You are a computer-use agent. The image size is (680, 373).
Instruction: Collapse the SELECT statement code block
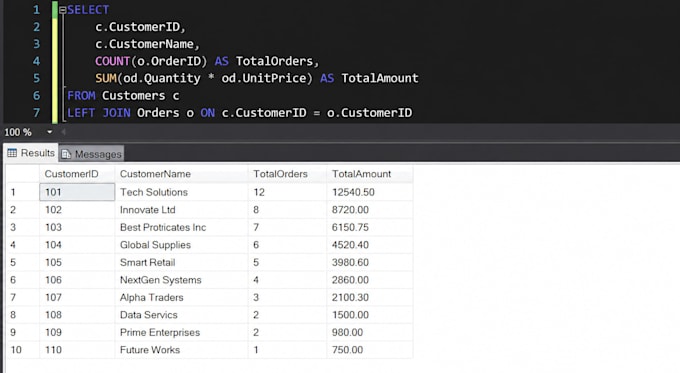tap(62, 10)
